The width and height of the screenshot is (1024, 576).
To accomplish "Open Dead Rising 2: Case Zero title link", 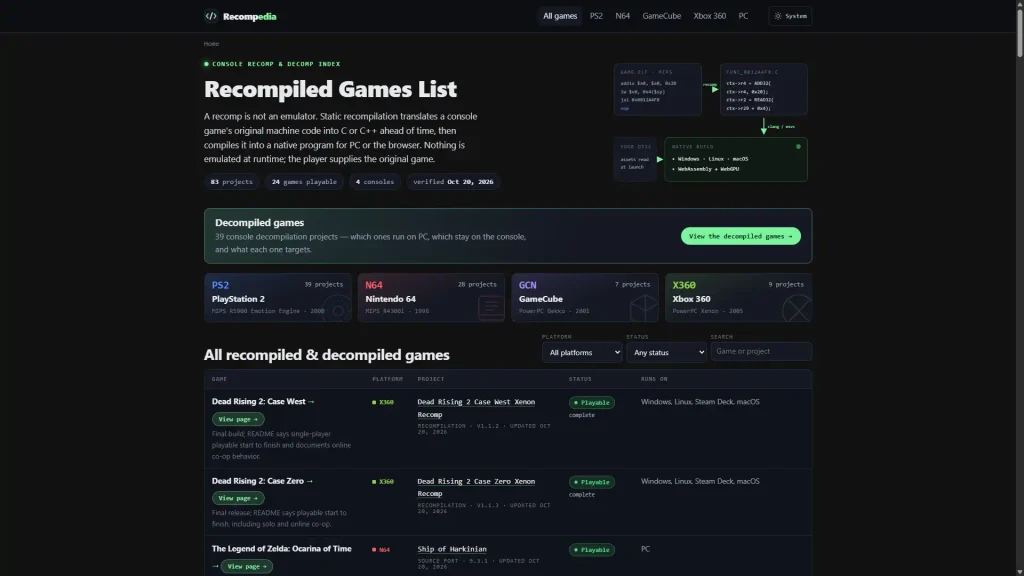I will tap(262, 481).
